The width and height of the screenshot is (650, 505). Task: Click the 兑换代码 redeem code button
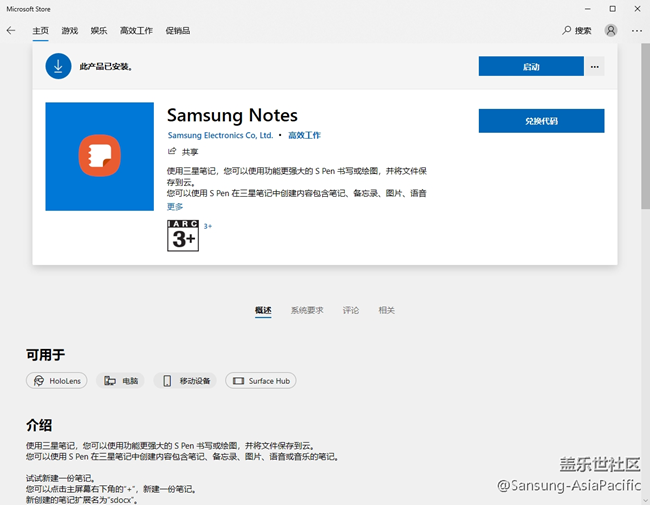[541, 121]
